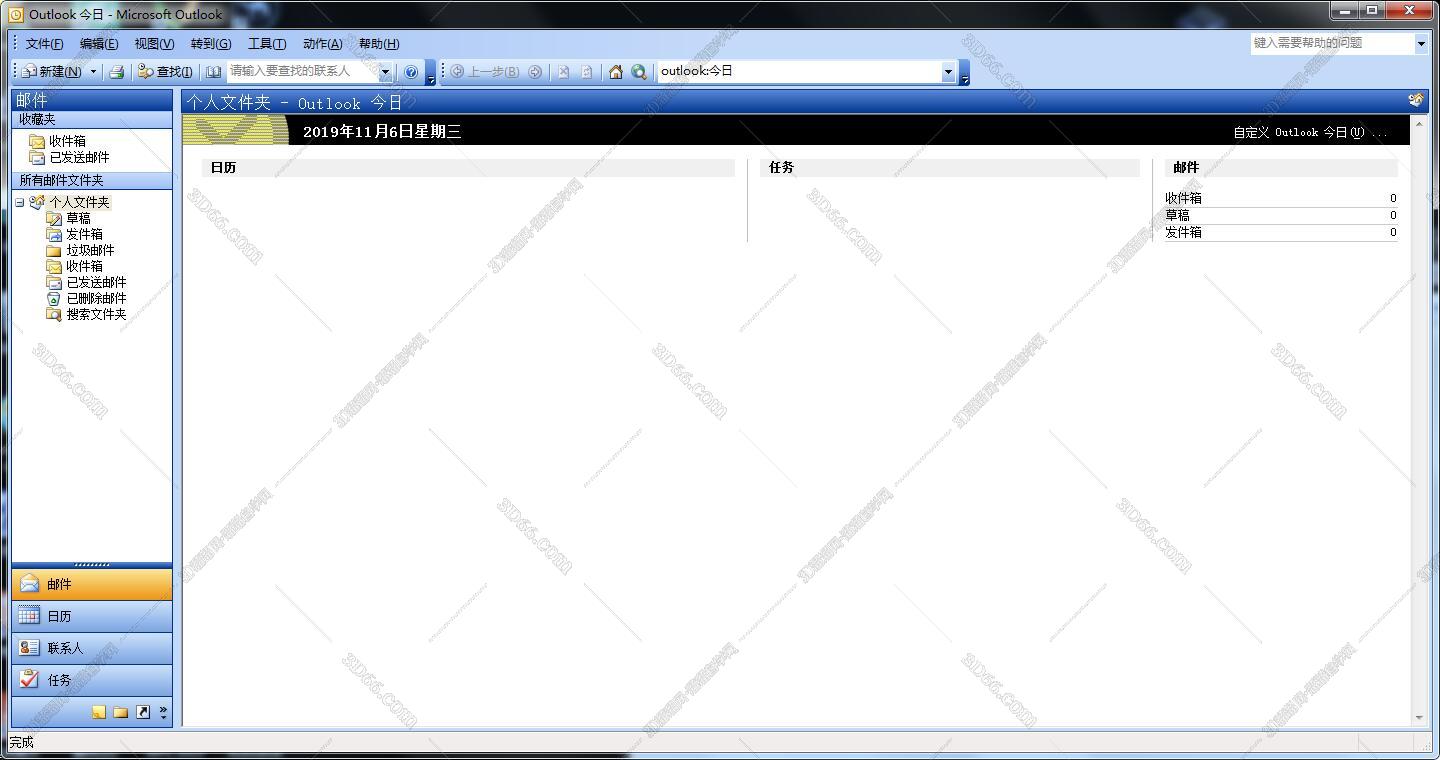Viewport: 1440px width, 760px height.
Task: Open the 转到(G) menu
Action: click(x=210, y=44)
